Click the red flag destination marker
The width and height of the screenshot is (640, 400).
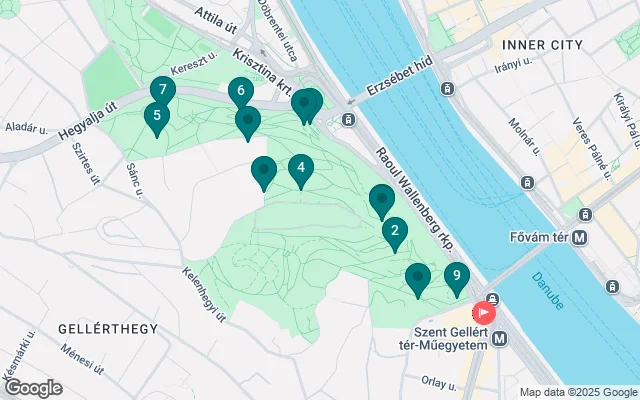pos(484,313)
